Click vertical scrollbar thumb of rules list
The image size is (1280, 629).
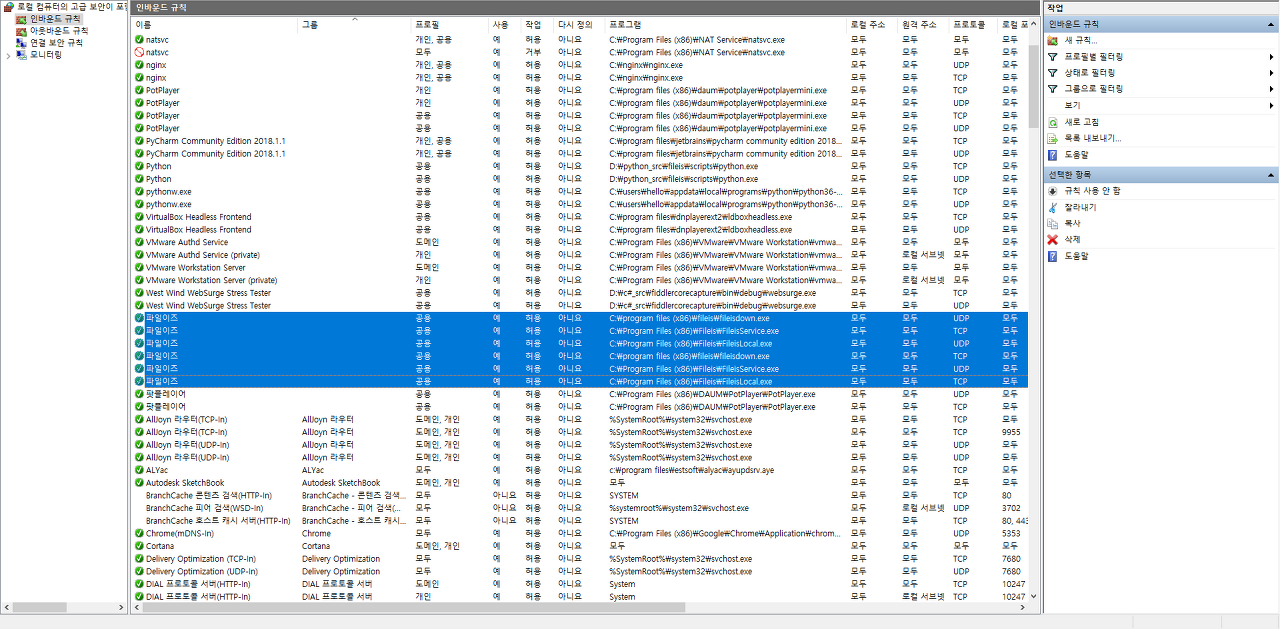(1034, 86)
